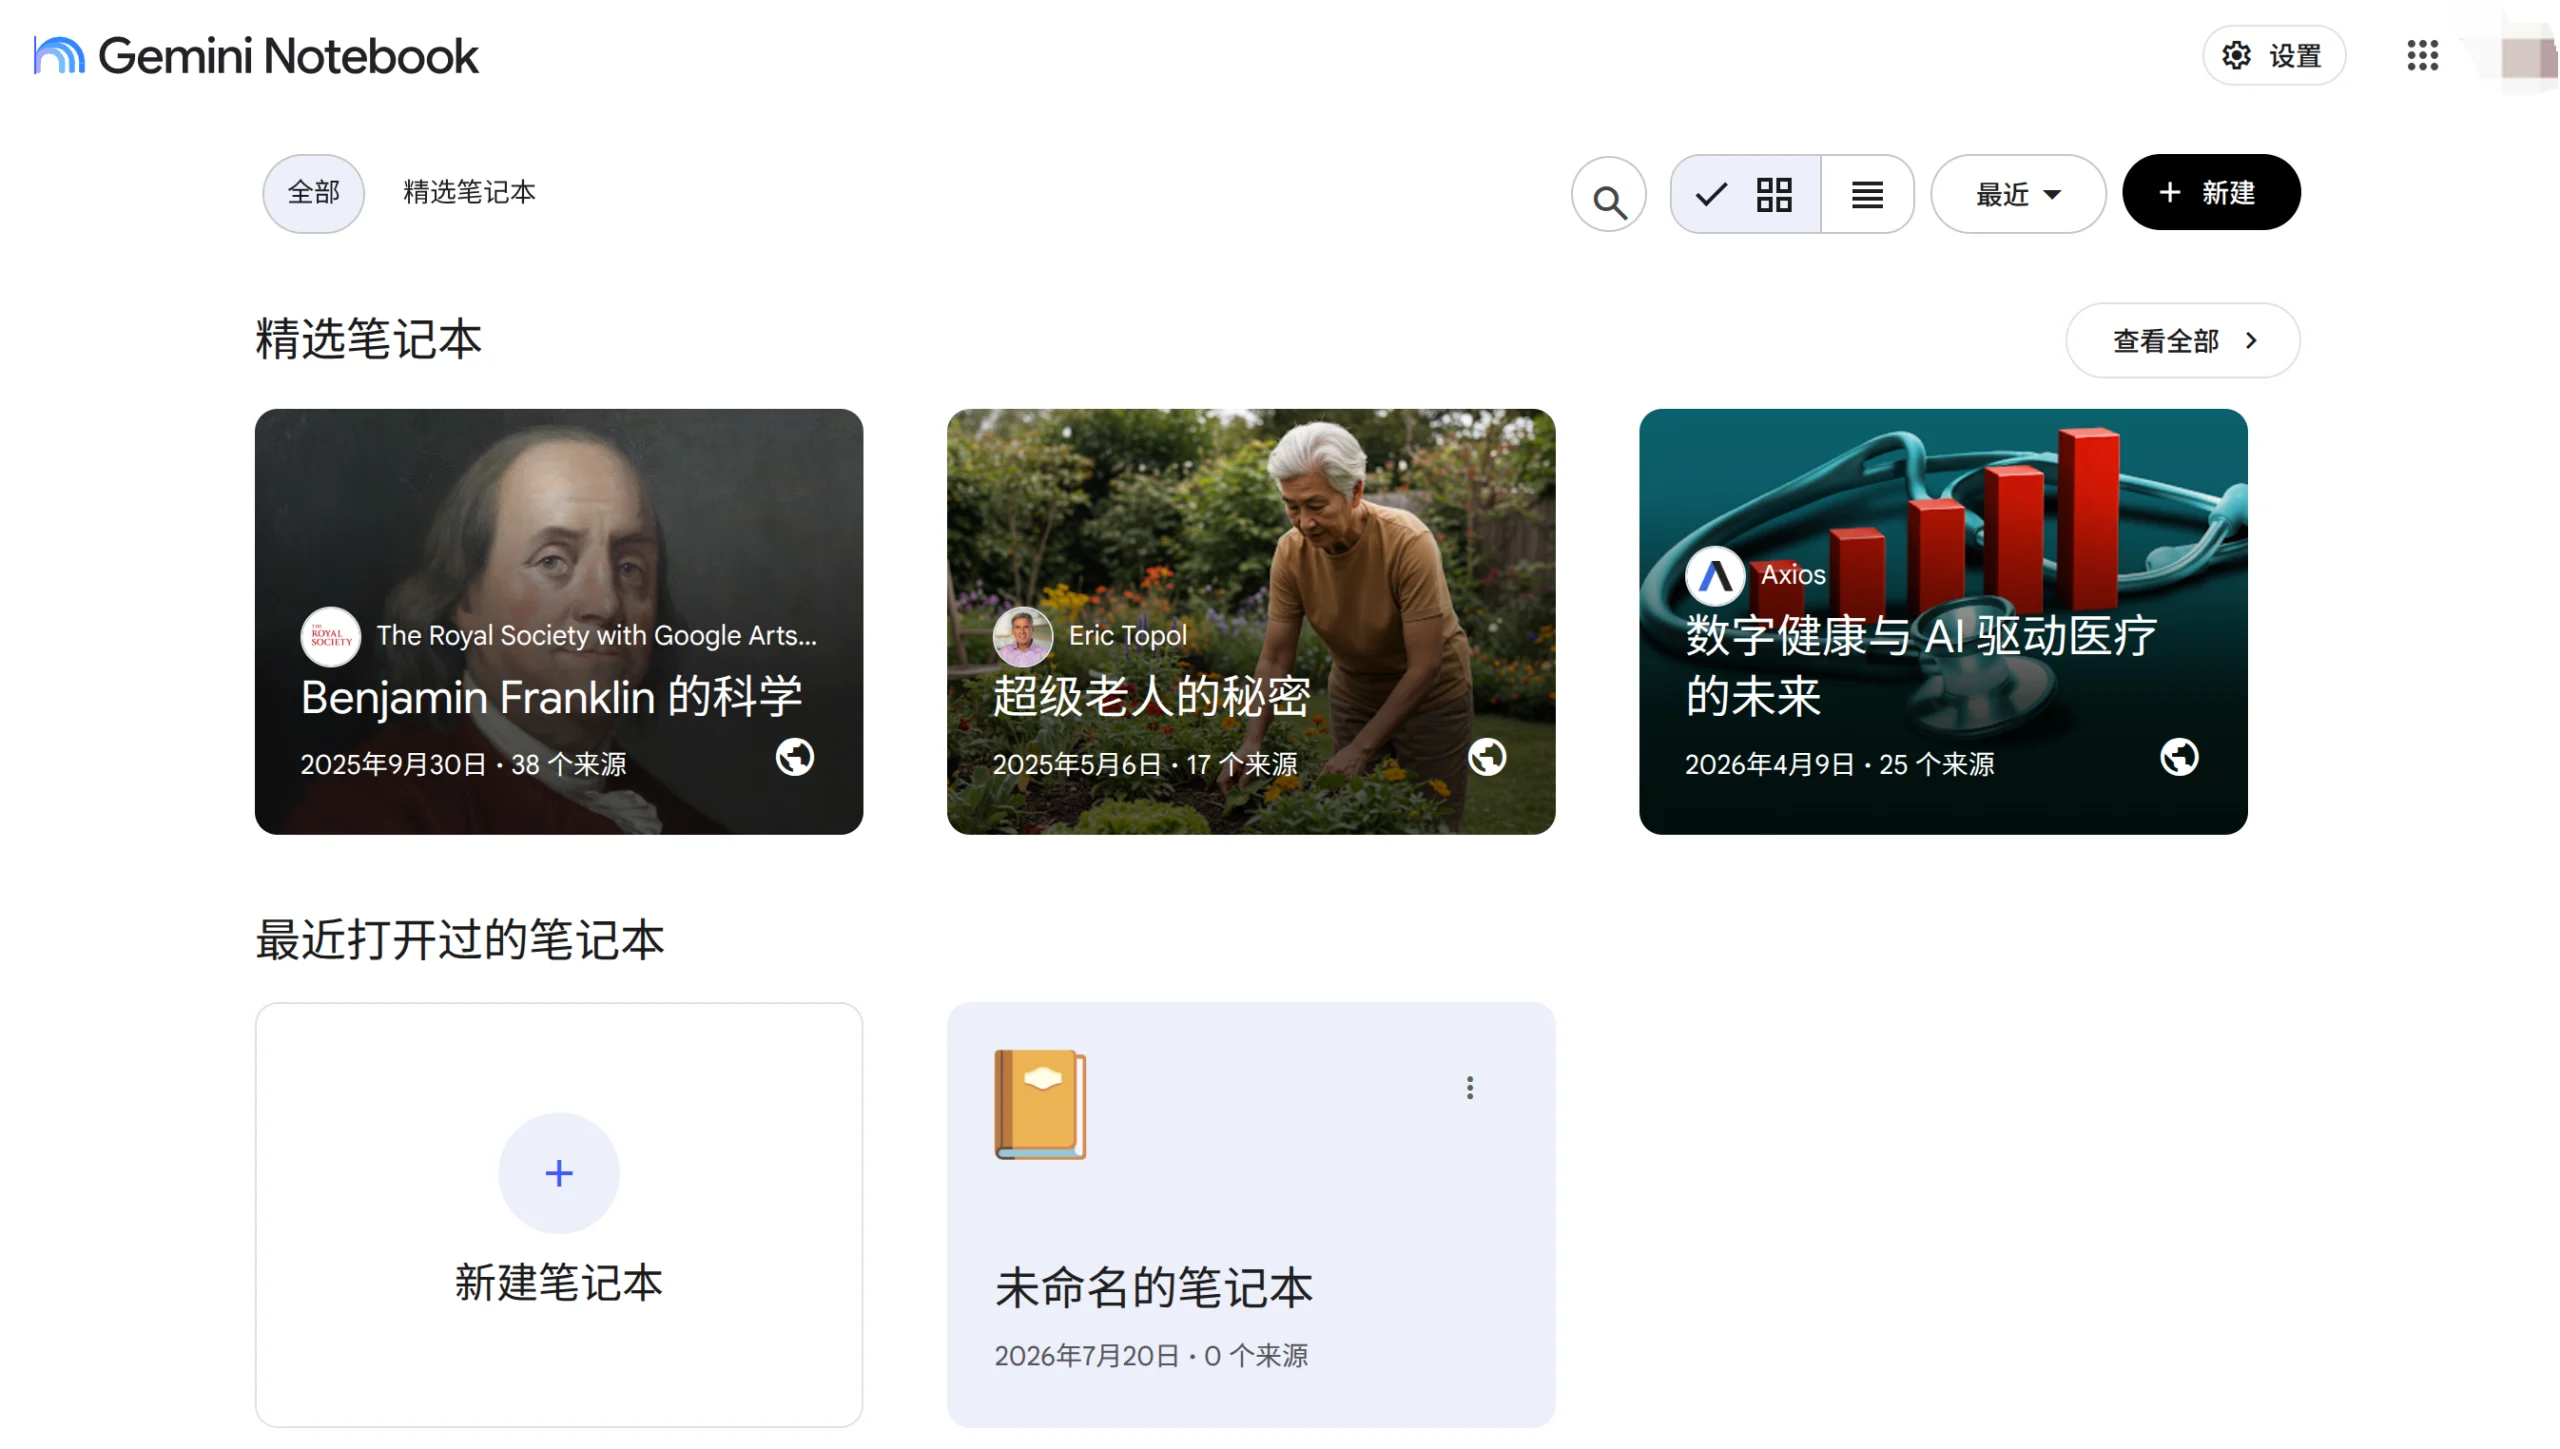Open the 未命名的笔记本 notebook title
The image size is (2560, 1449).
click(1153, 1287)
